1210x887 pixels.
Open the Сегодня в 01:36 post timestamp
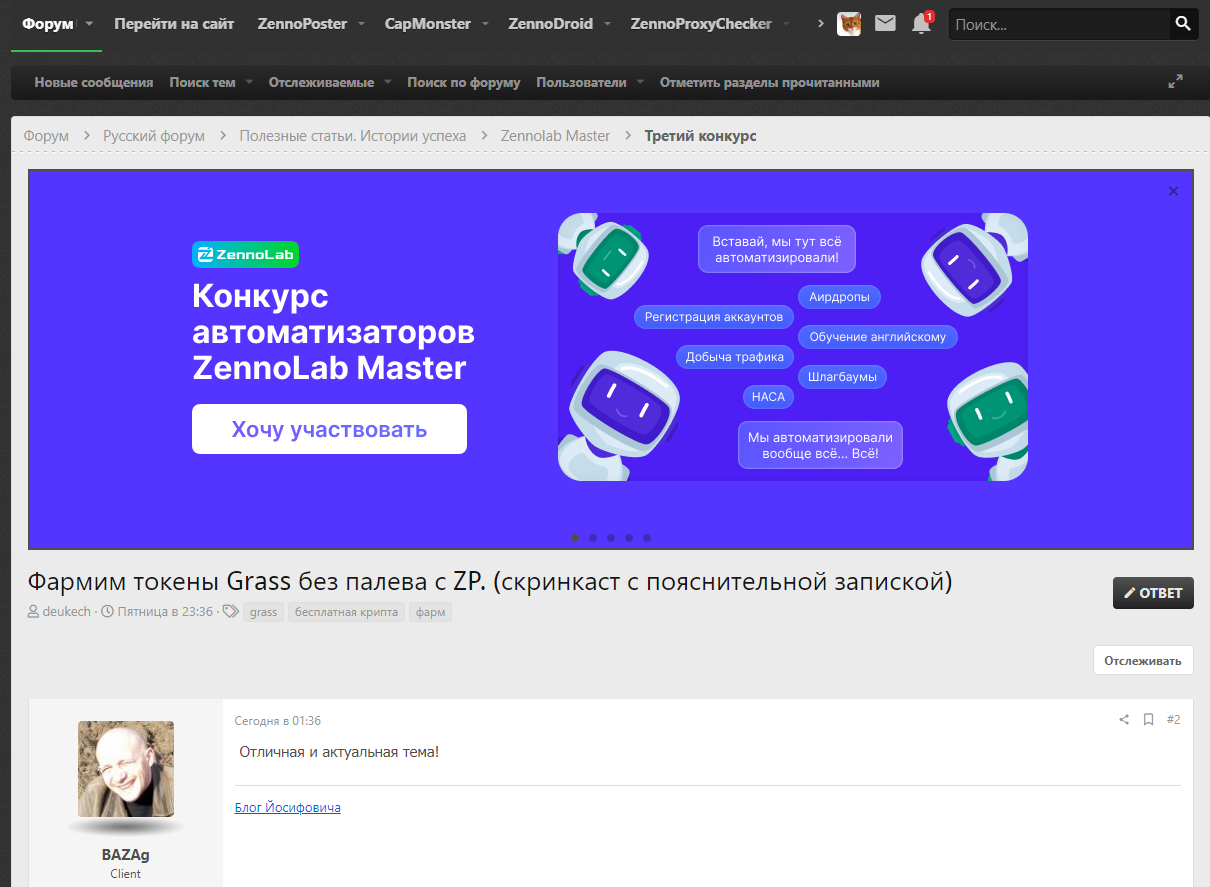click(278, 721)
